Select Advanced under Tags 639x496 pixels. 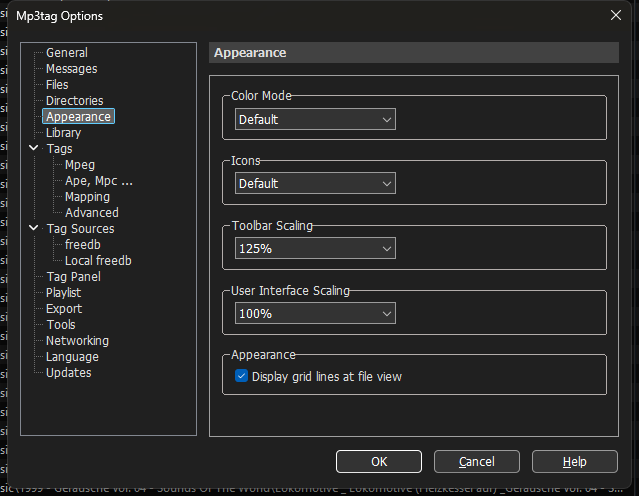(92, 212)
